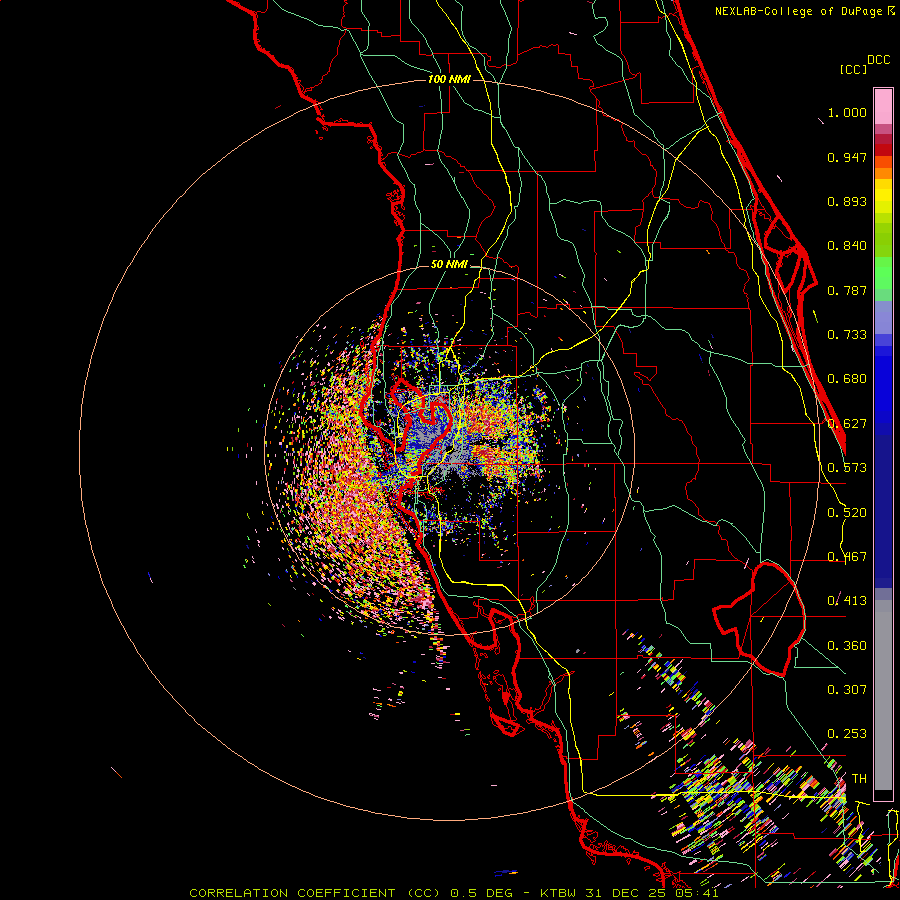Click the 0.947 scale value
The height and width of the screenshot is (900, 900).
point(847,157)
